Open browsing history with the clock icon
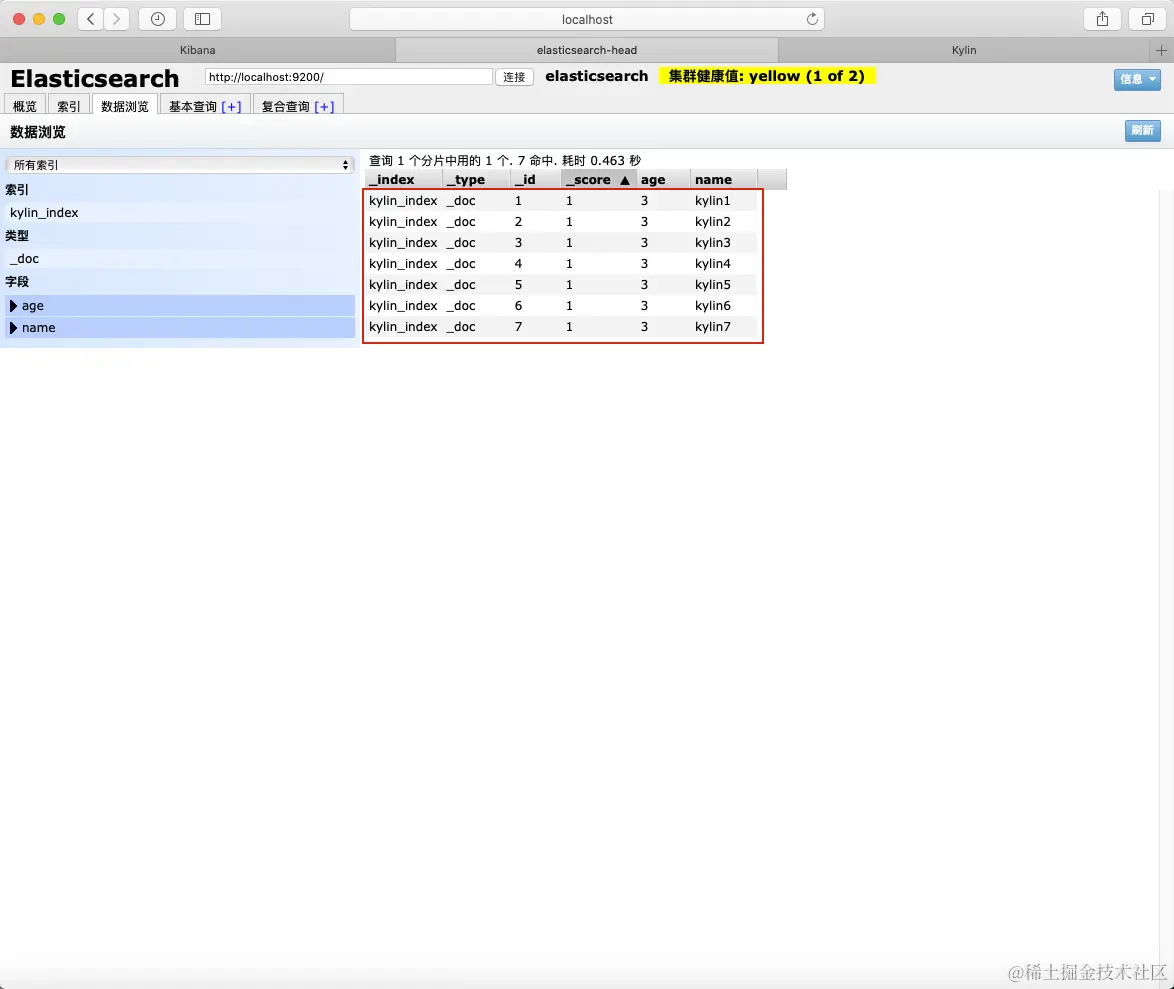The height and width of the screenshot is (989, 1174). (157, 18)
